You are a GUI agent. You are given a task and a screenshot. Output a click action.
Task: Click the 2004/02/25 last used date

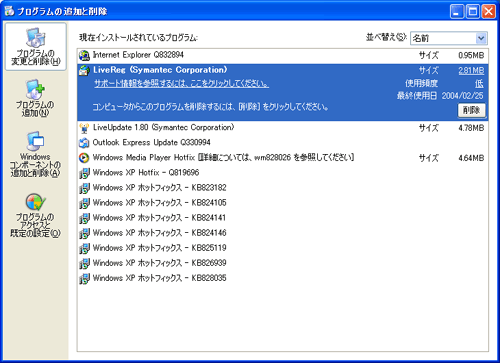click(x=462, y=96)
